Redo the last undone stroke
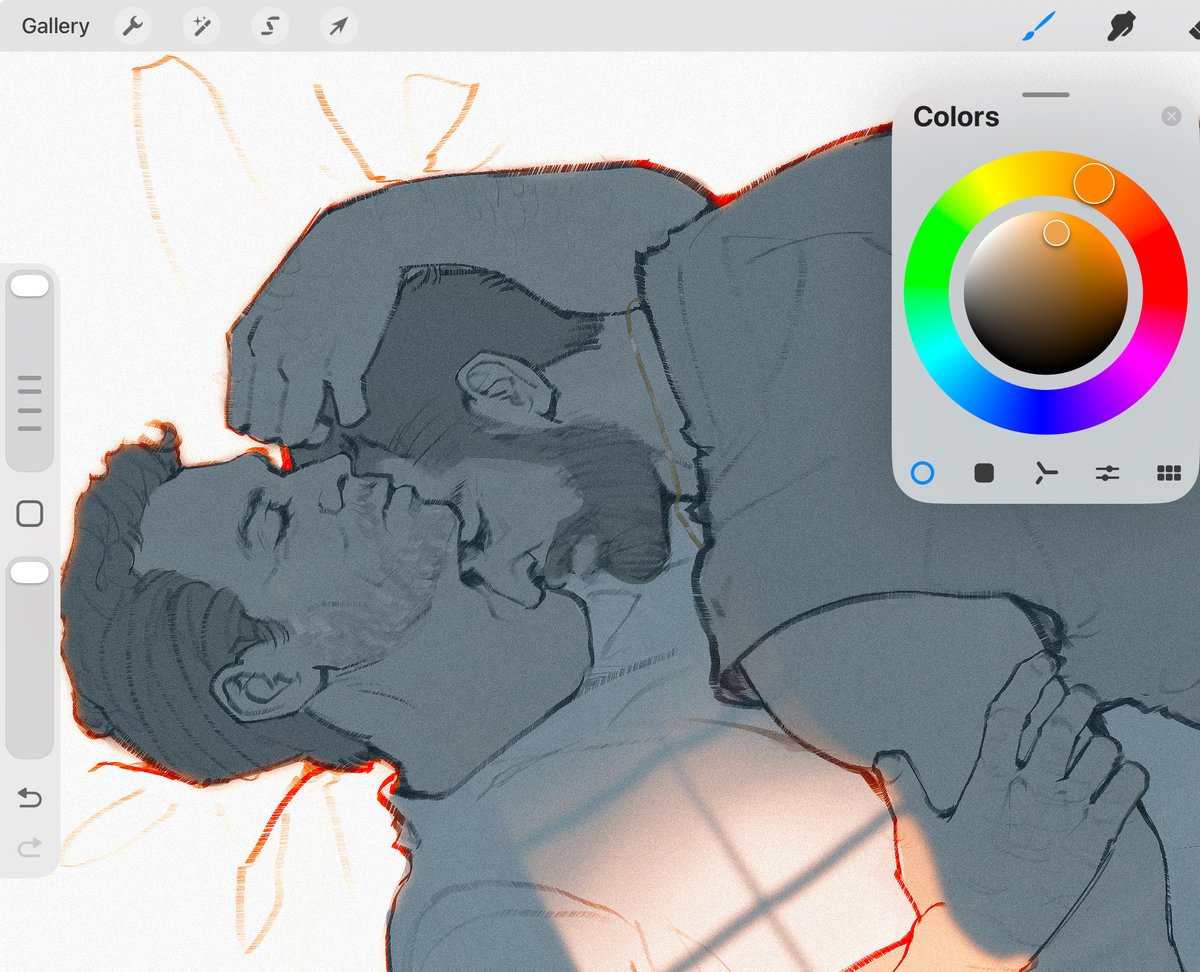 coord(30,849)
